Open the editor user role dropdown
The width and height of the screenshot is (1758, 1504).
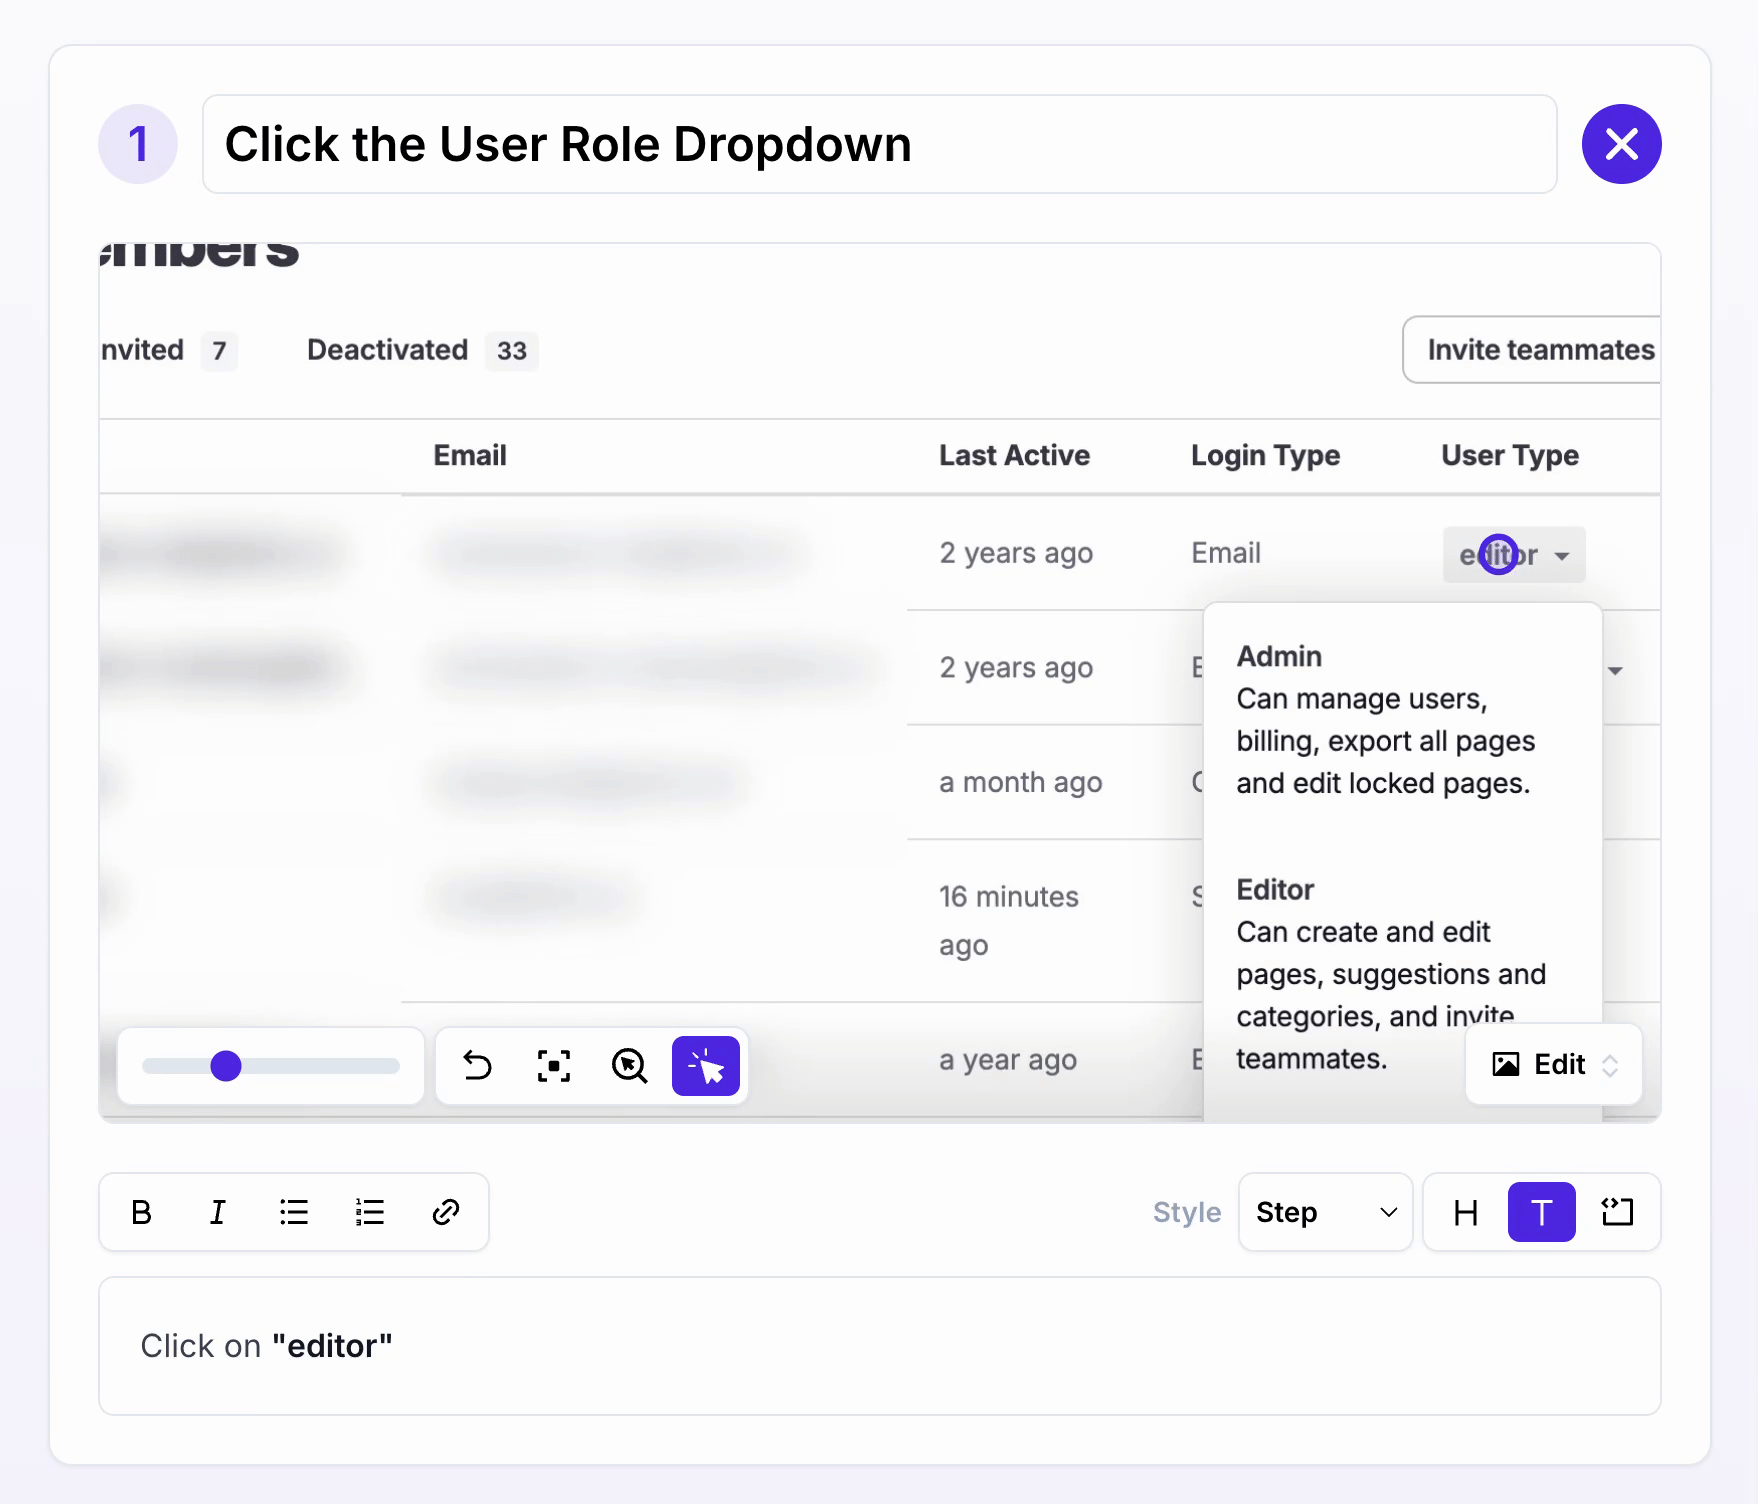[1513, 554]
